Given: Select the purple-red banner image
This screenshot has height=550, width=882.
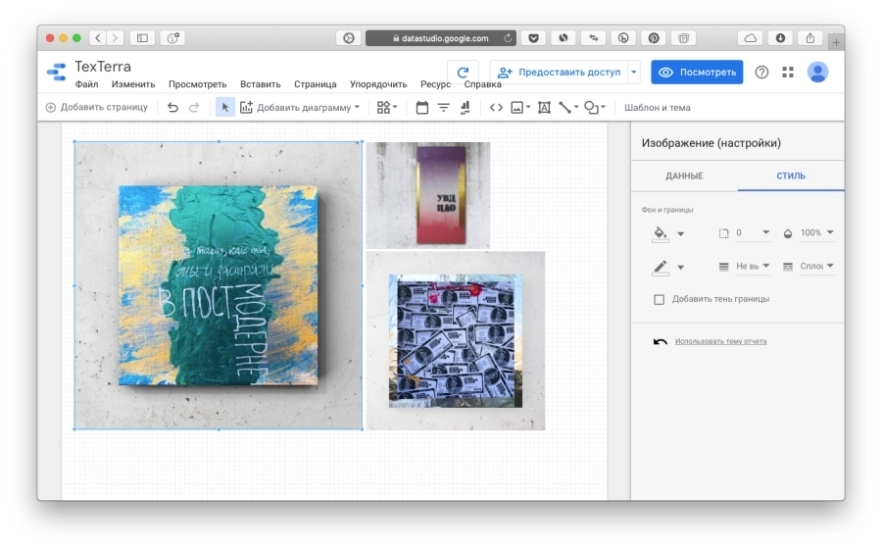Looking at the screenshot, I should click(428, 195).
